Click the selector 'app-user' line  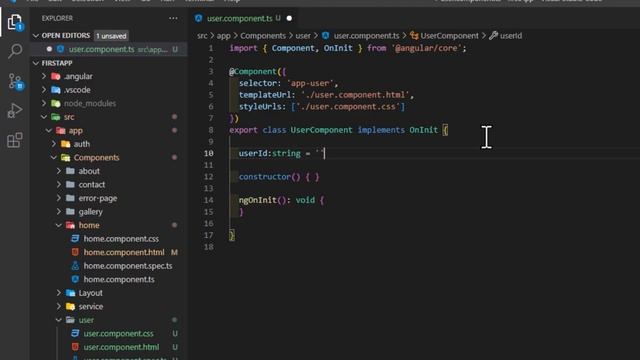click(289, 83)
